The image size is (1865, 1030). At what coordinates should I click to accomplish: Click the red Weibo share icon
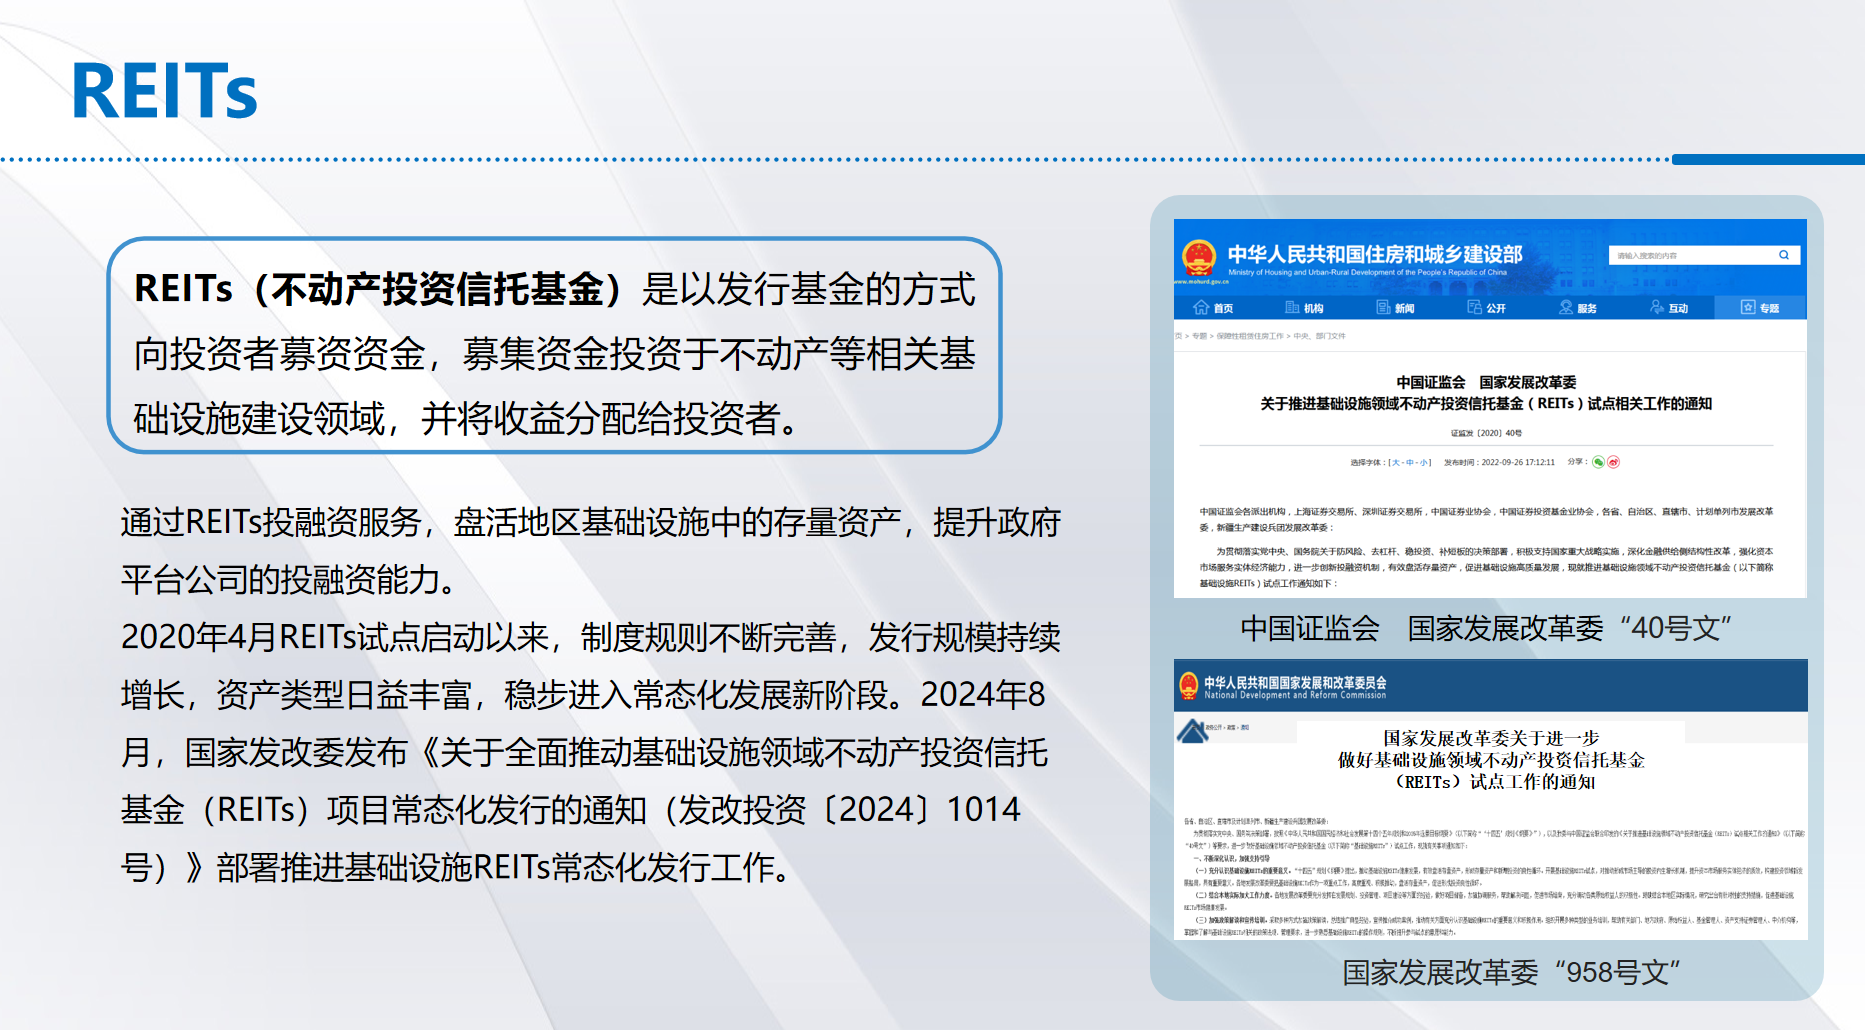coord(1613,462)
